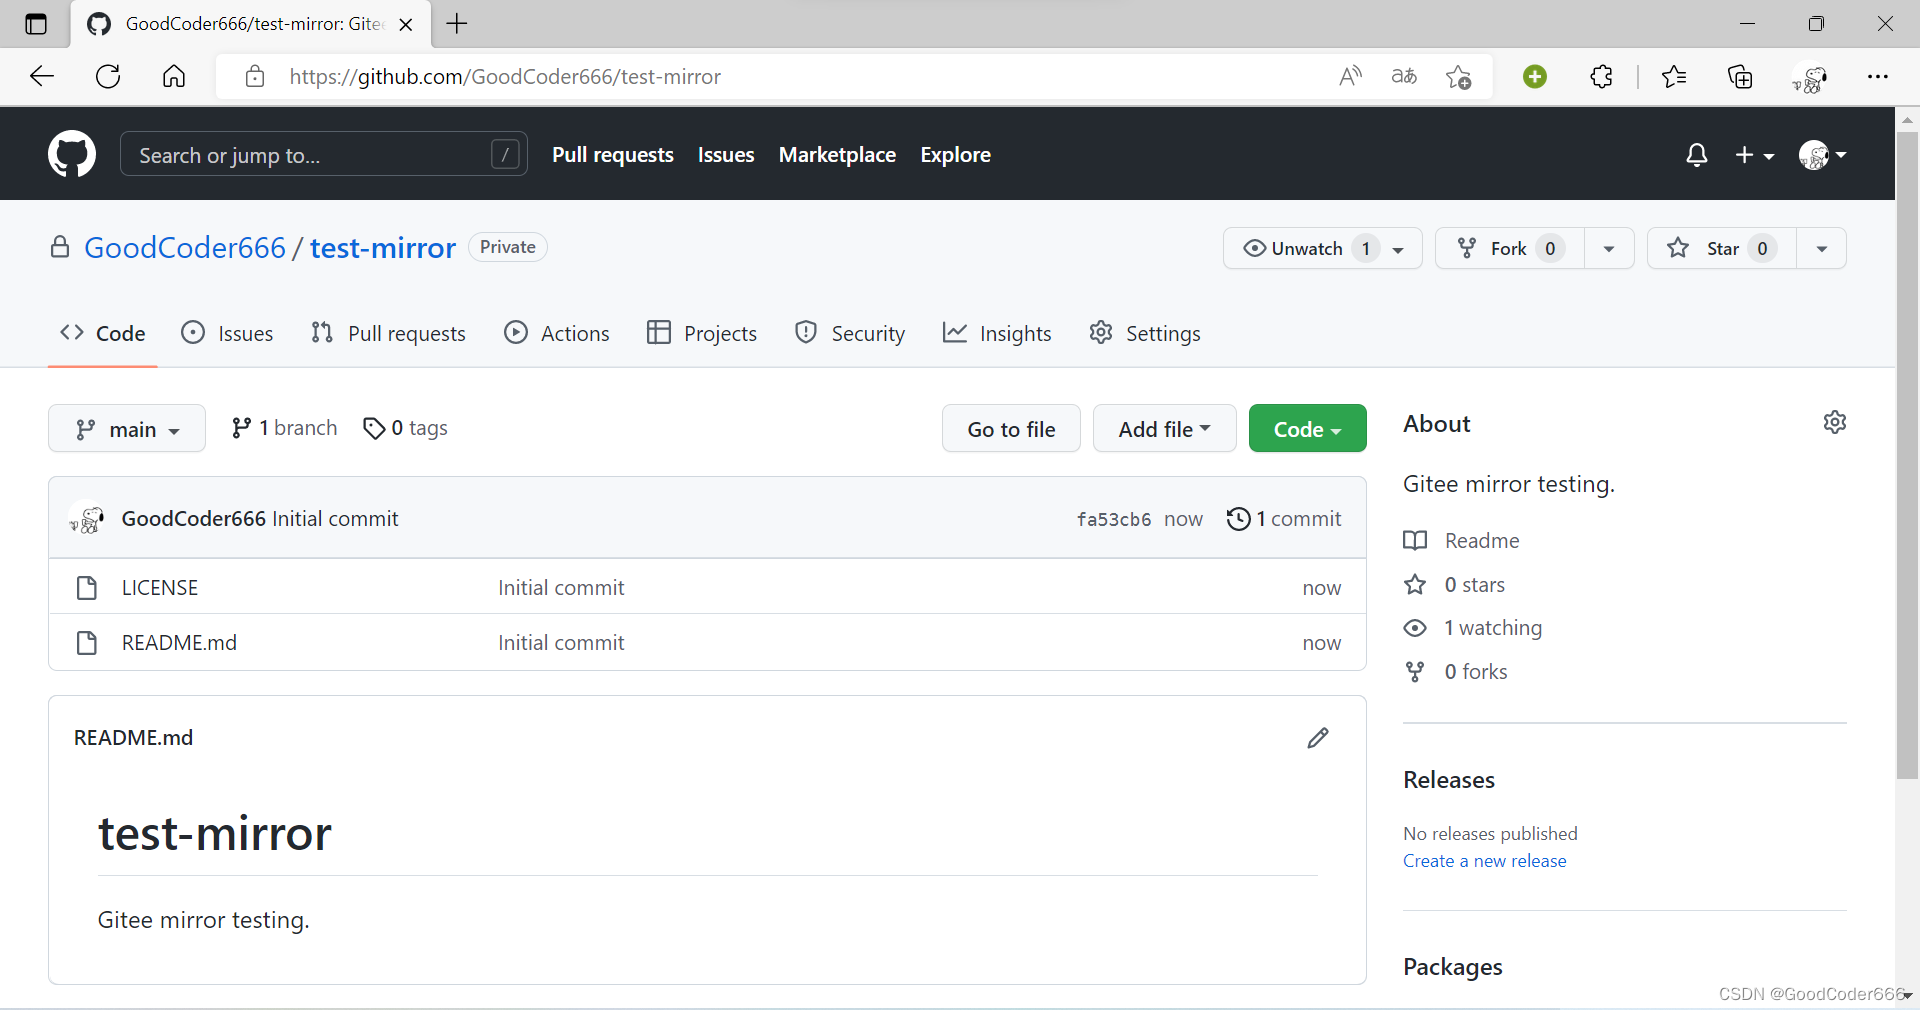The image size is (1920, 1010).
Task: Edit repository About details gear icon
Action: (x=1835, y=422)
